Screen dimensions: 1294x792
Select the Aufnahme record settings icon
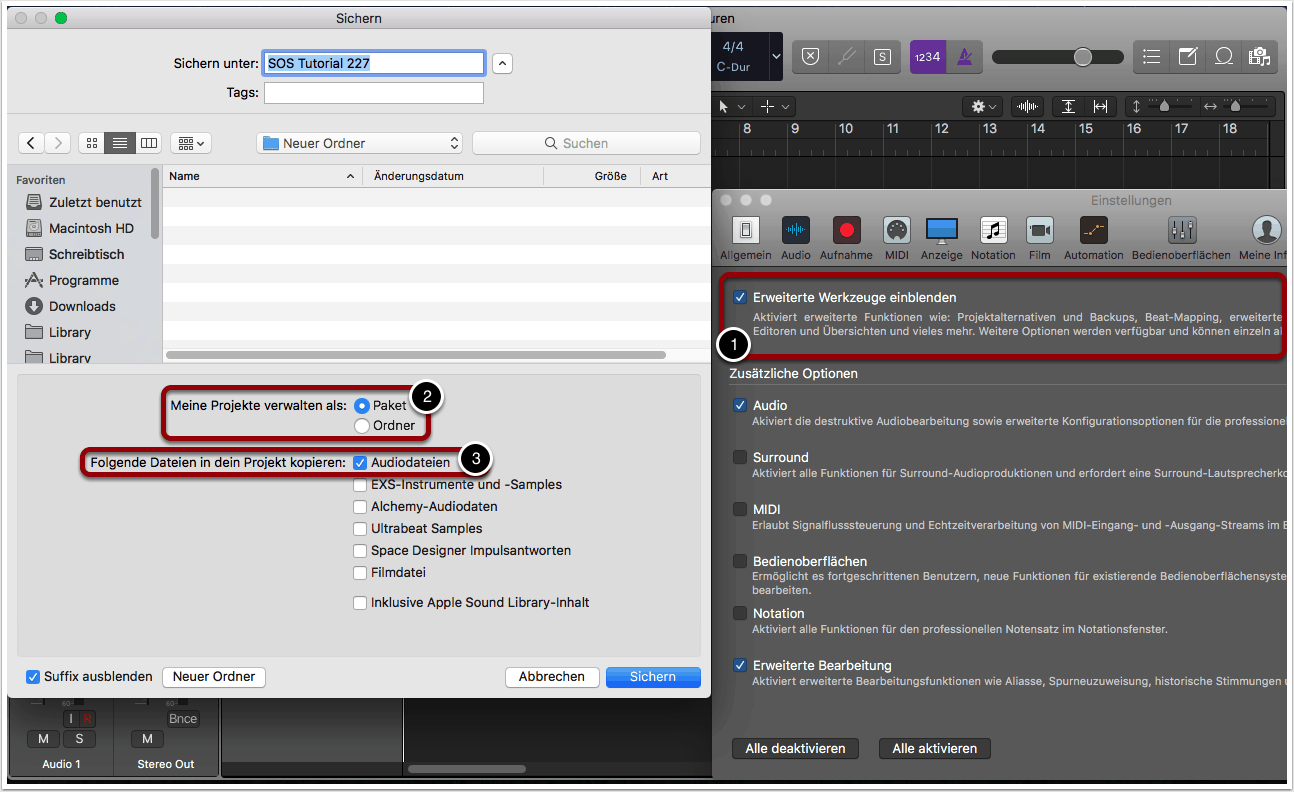846,231
